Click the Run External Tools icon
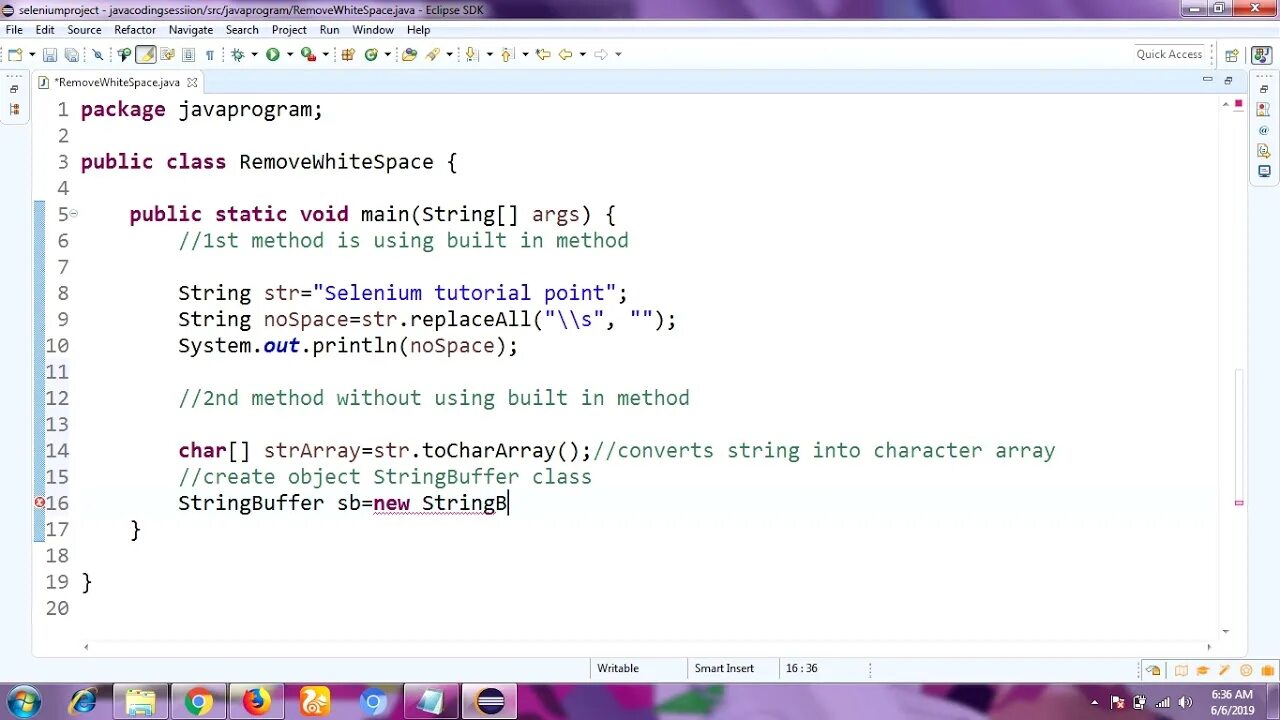Viewport: 1280px width, 720px height. click(x=309, y=54)
